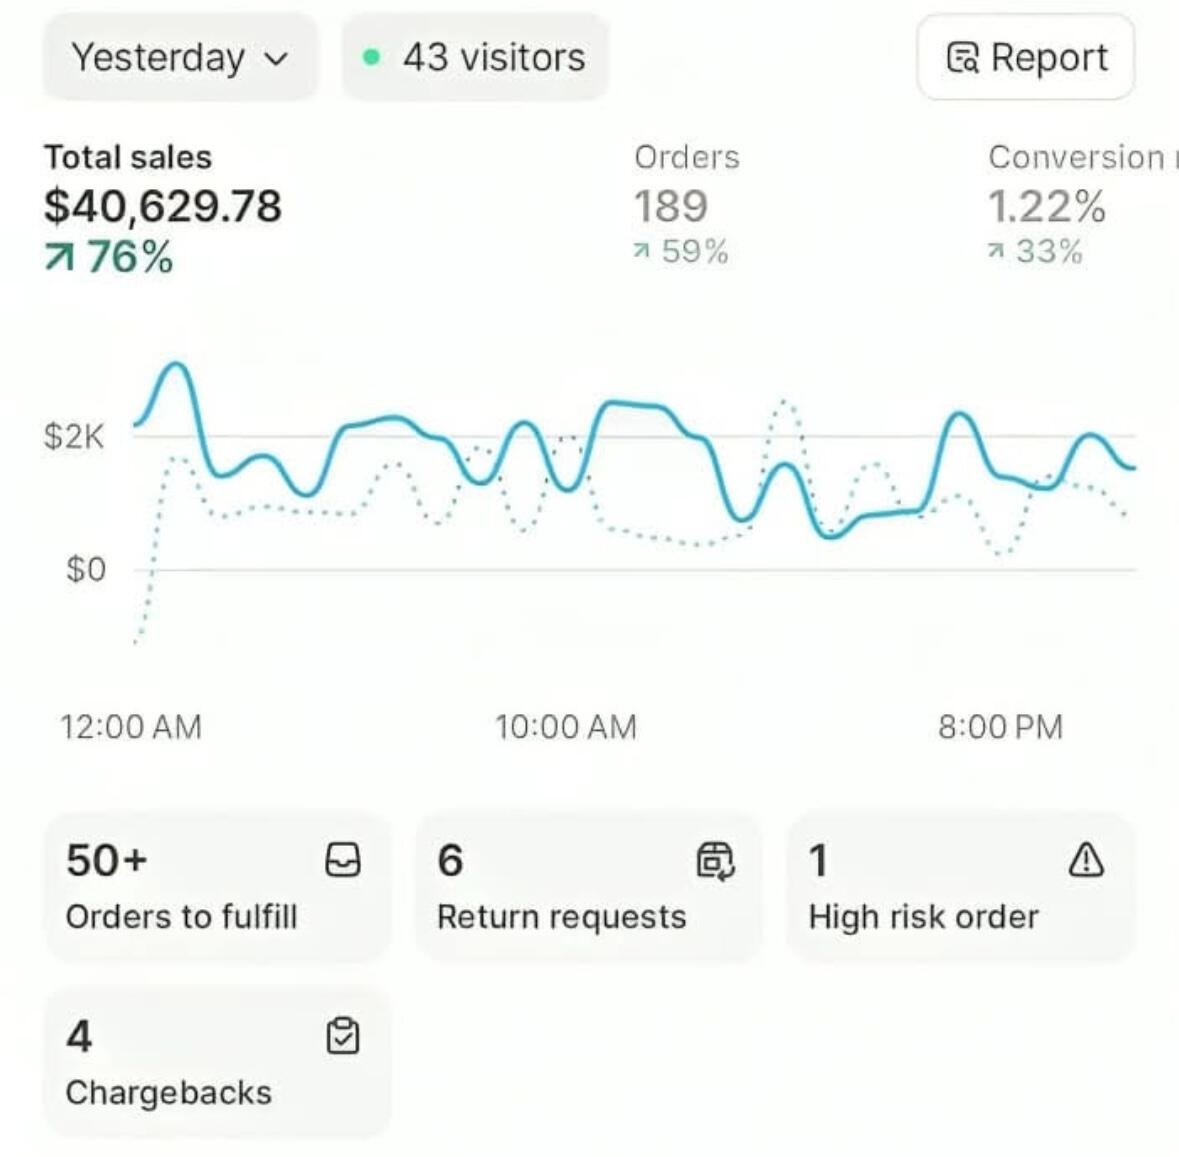1179x1157 pixels.
Task: Click the inbox icon on Orders to fulfill
Action: point(343,860)
